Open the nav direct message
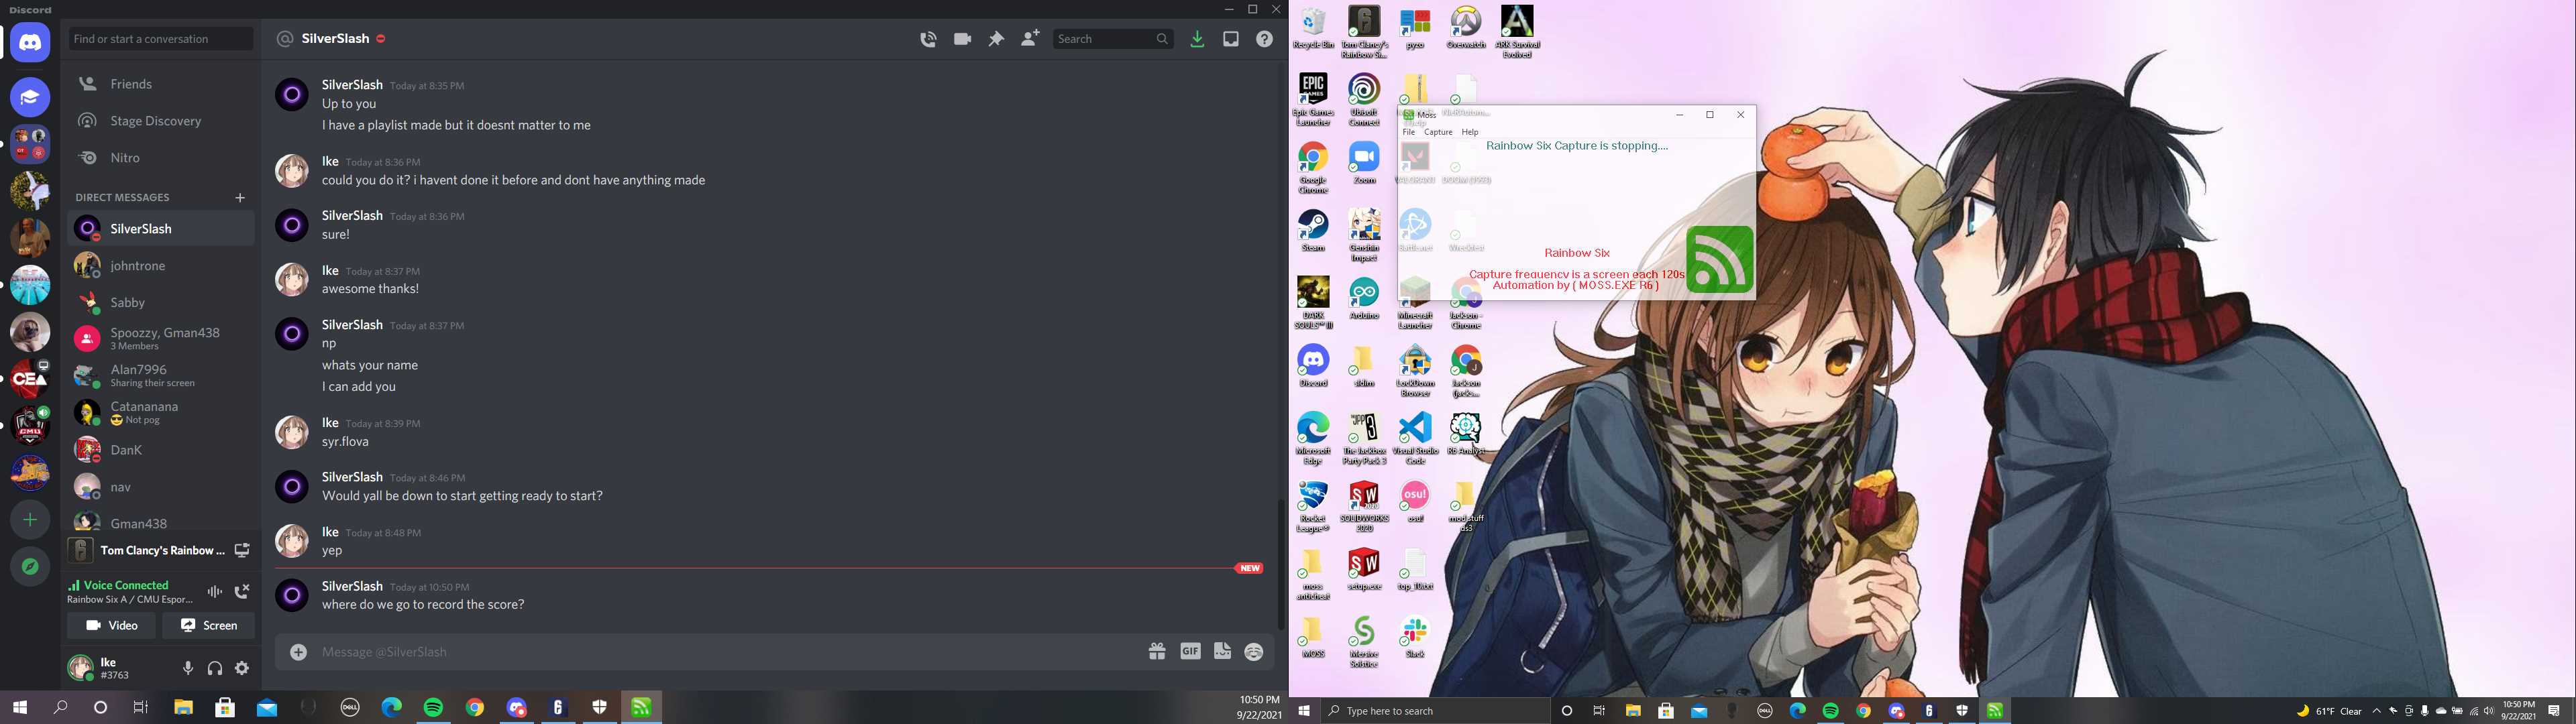 click(x=160, y=487)
